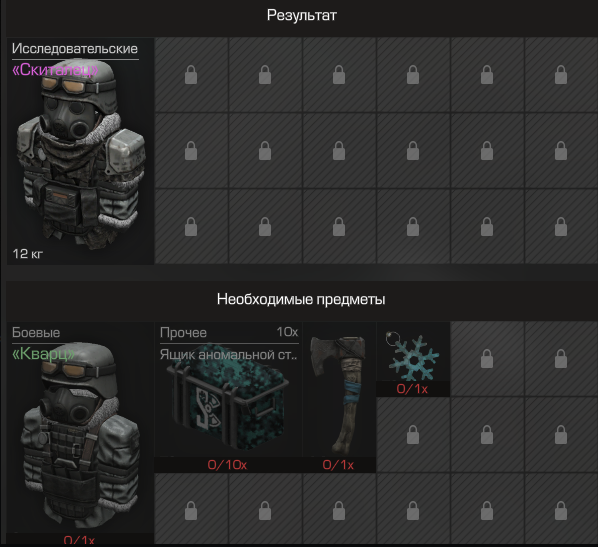The height and width of the screenshot is (547, 598).
Task: Click the Необходимые предметы section header
Action: [x=301, y=299]
